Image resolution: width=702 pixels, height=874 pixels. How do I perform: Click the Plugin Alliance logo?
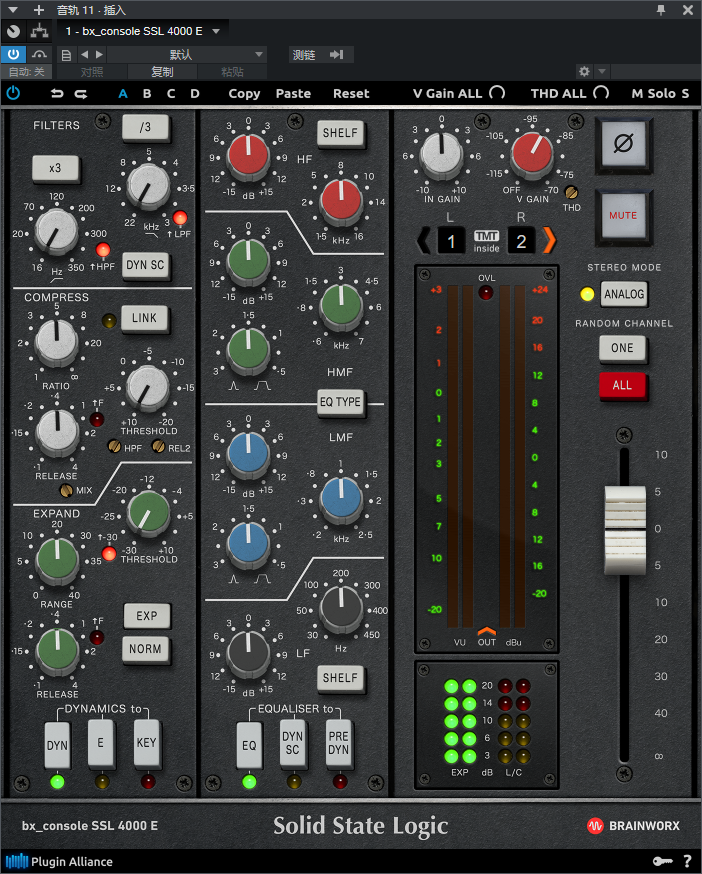(59, 862)
